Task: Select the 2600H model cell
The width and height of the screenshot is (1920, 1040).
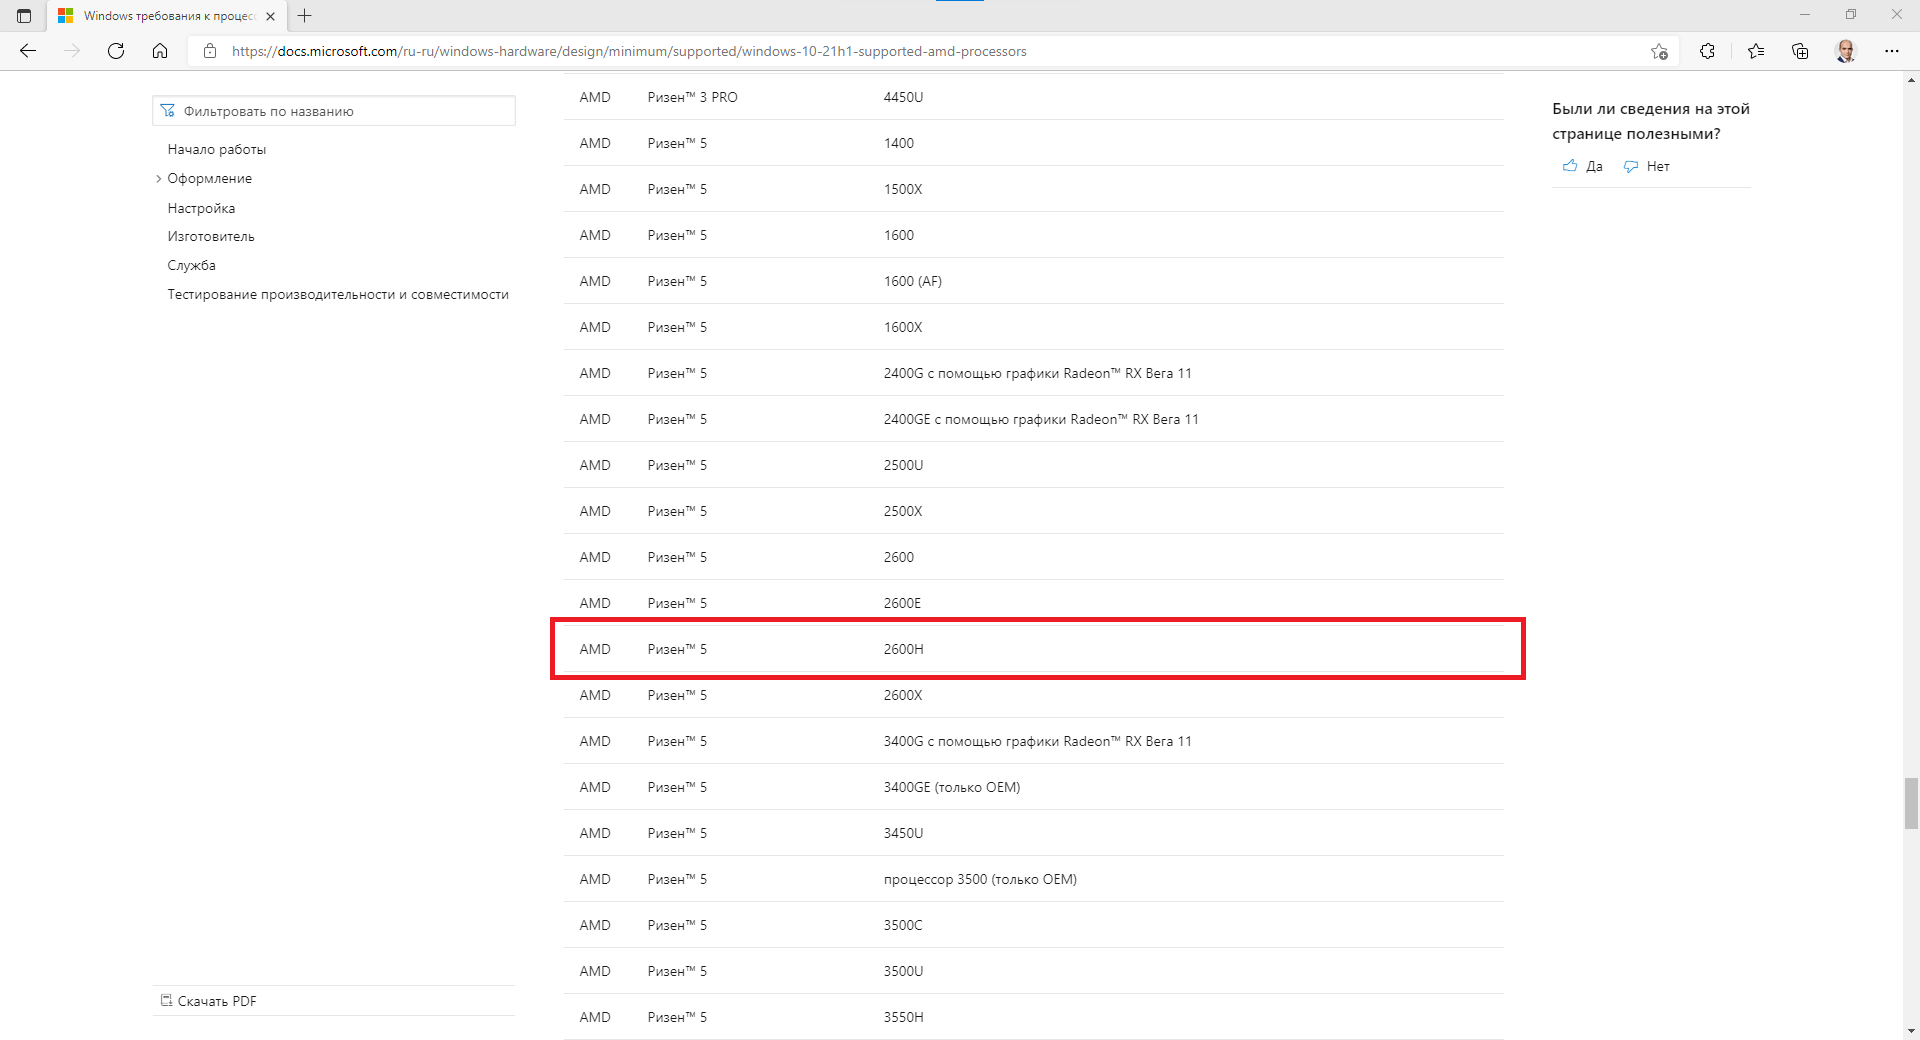Action: pyautogui.click(x=903, y=649)
